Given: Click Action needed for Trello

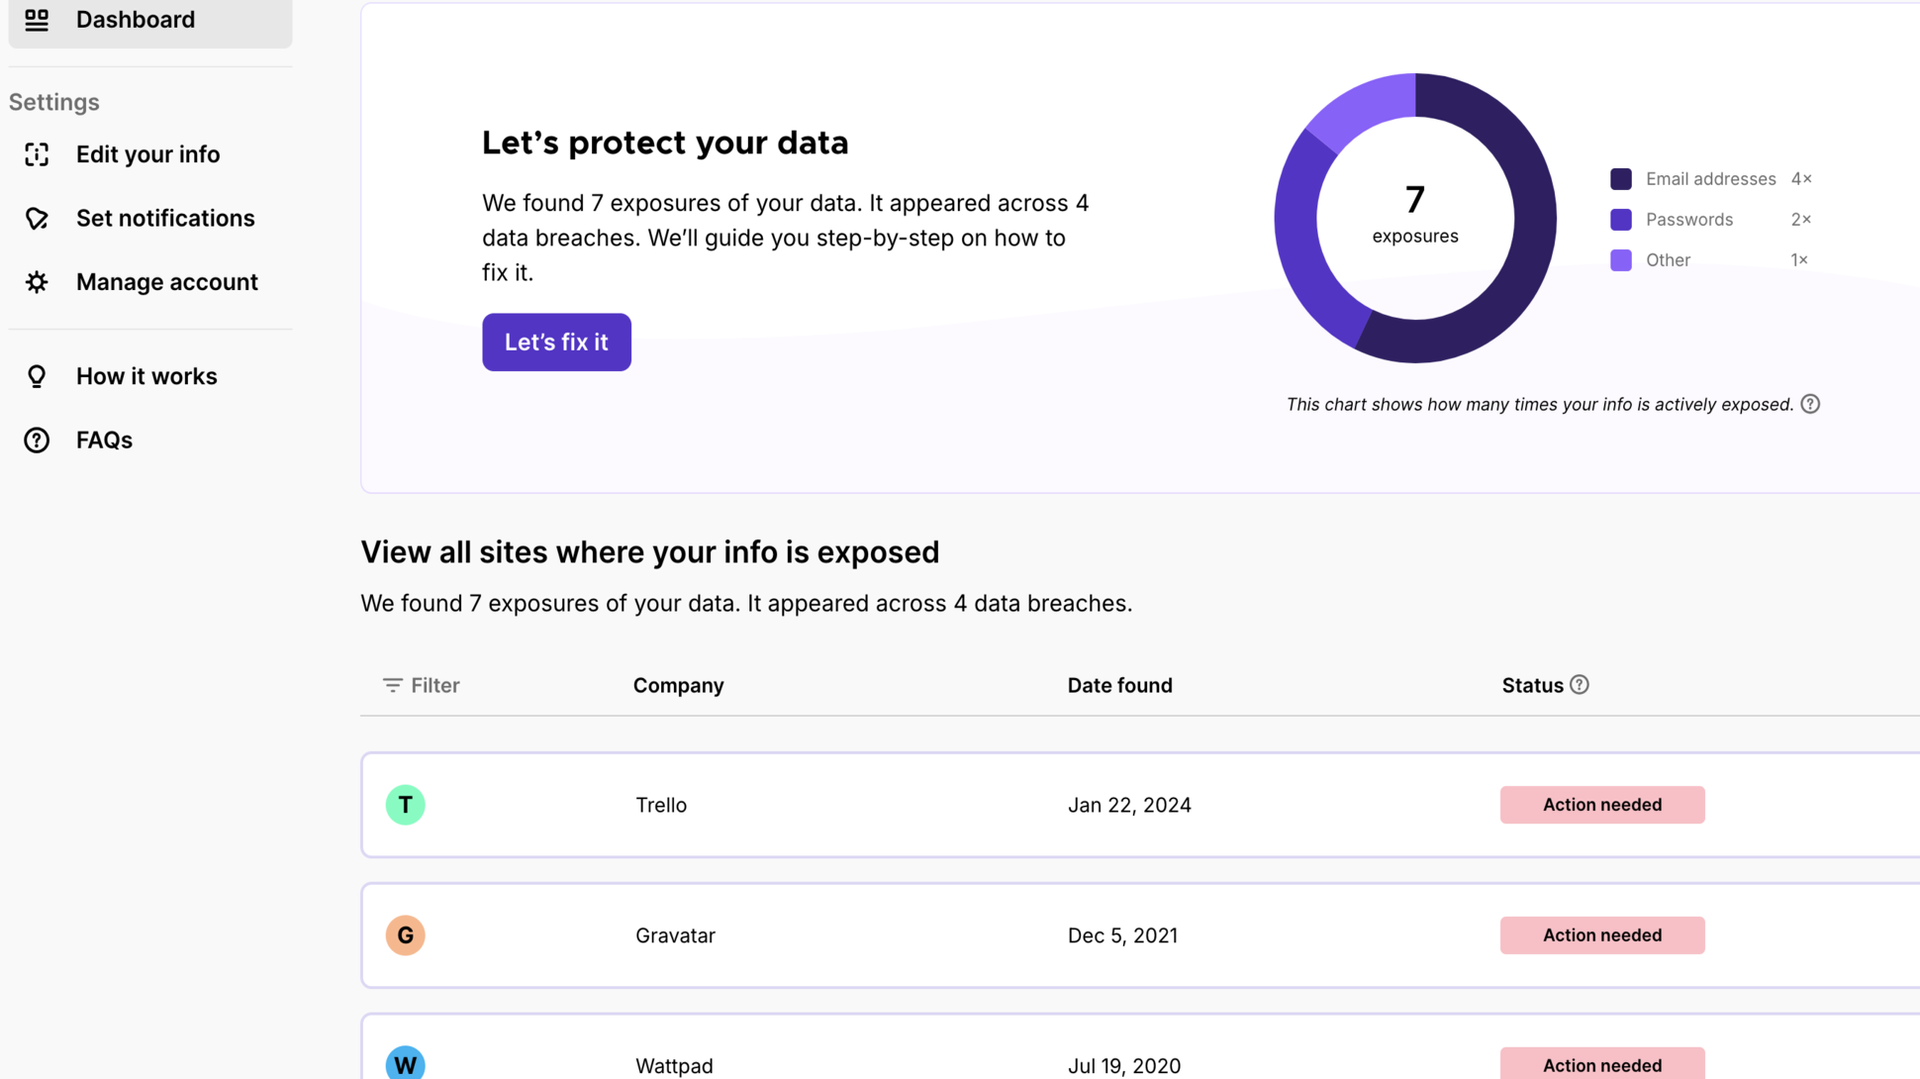Looking at the screenshot, I should coord(1602,805).
